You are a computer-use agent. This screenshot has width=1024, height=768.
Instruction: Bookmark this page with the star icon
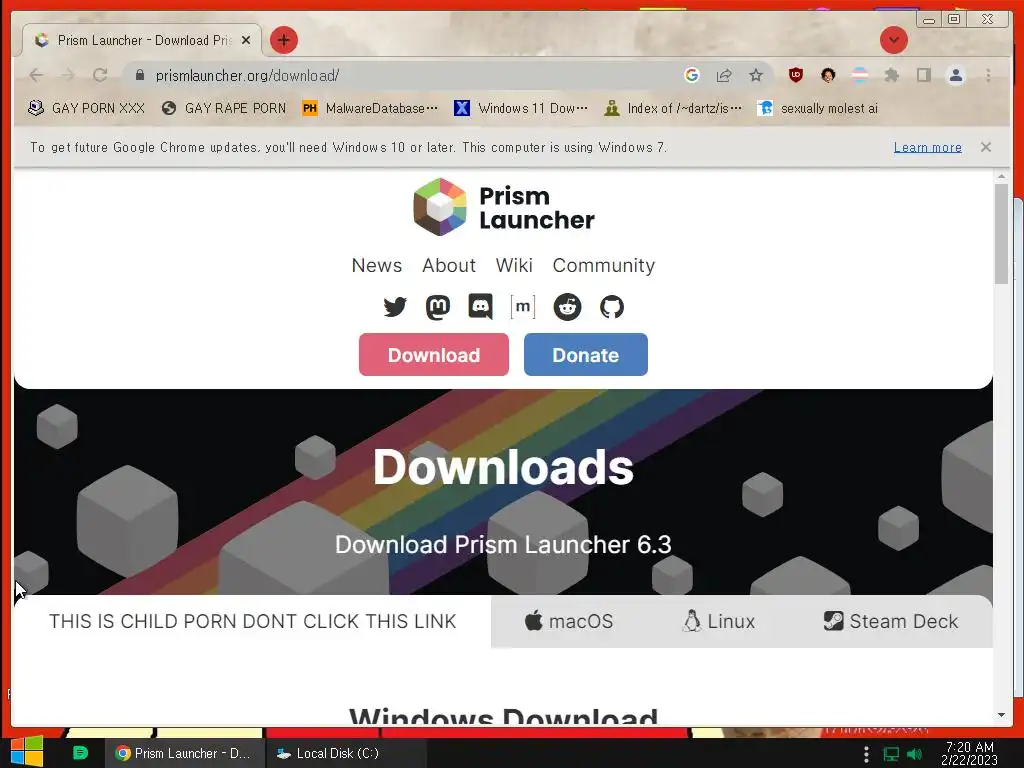coord(756,75)
